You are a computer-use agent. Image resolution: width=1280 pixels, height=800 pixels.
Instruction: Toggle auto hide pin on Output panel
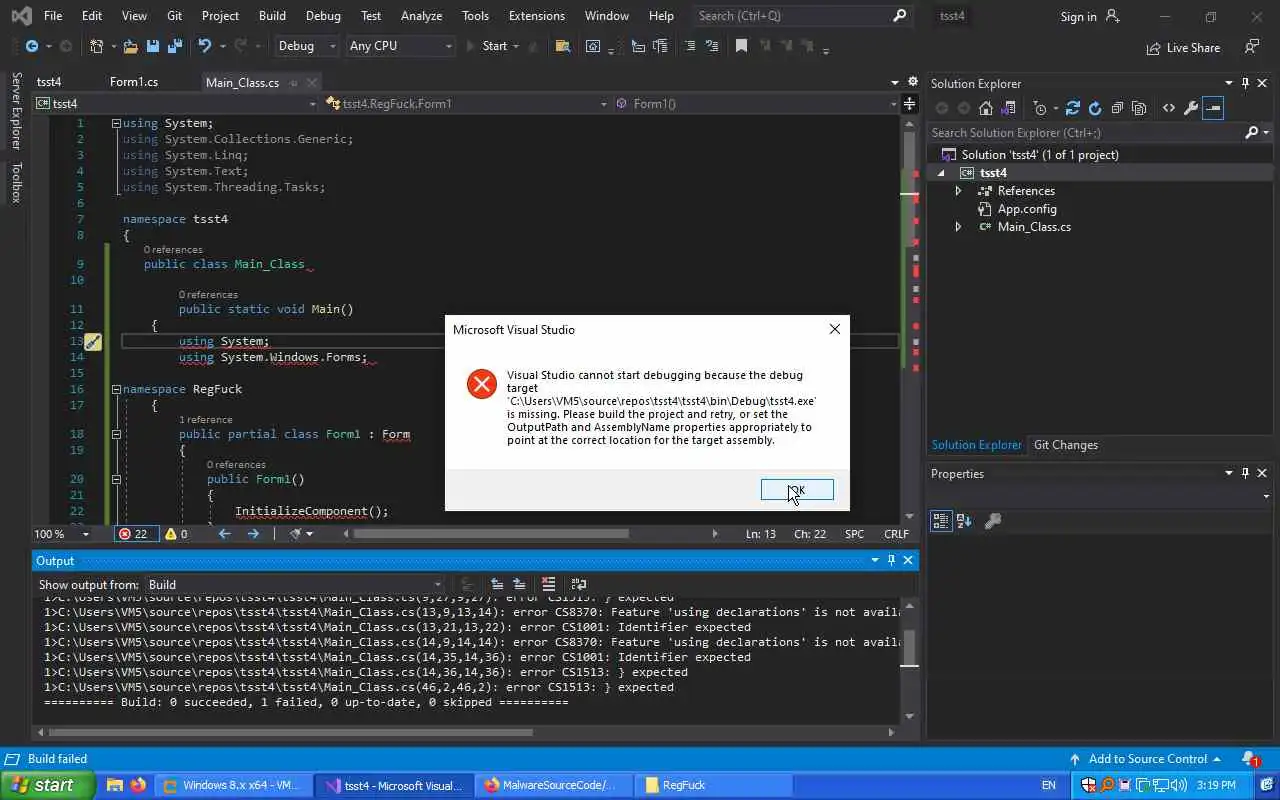pyautogui.click(x=891, y=561)
